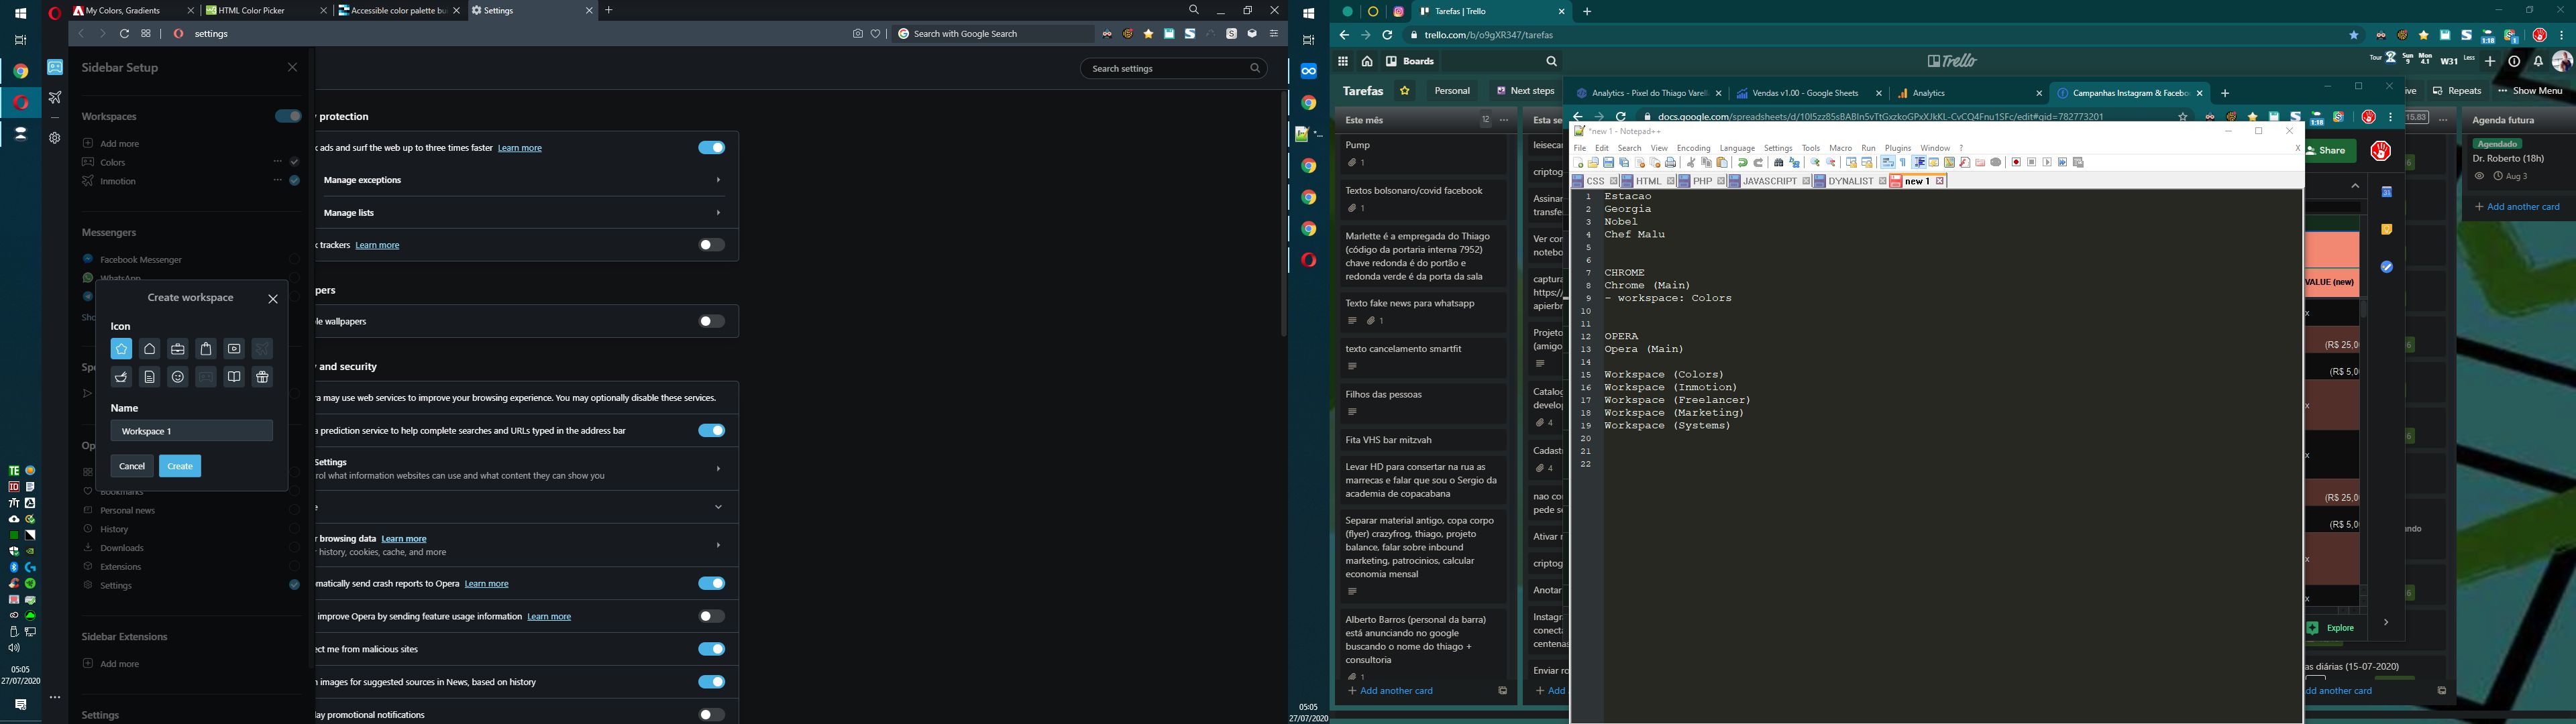Click Cancel in Create workspace dialog
2576x724 pixels.
132,466
